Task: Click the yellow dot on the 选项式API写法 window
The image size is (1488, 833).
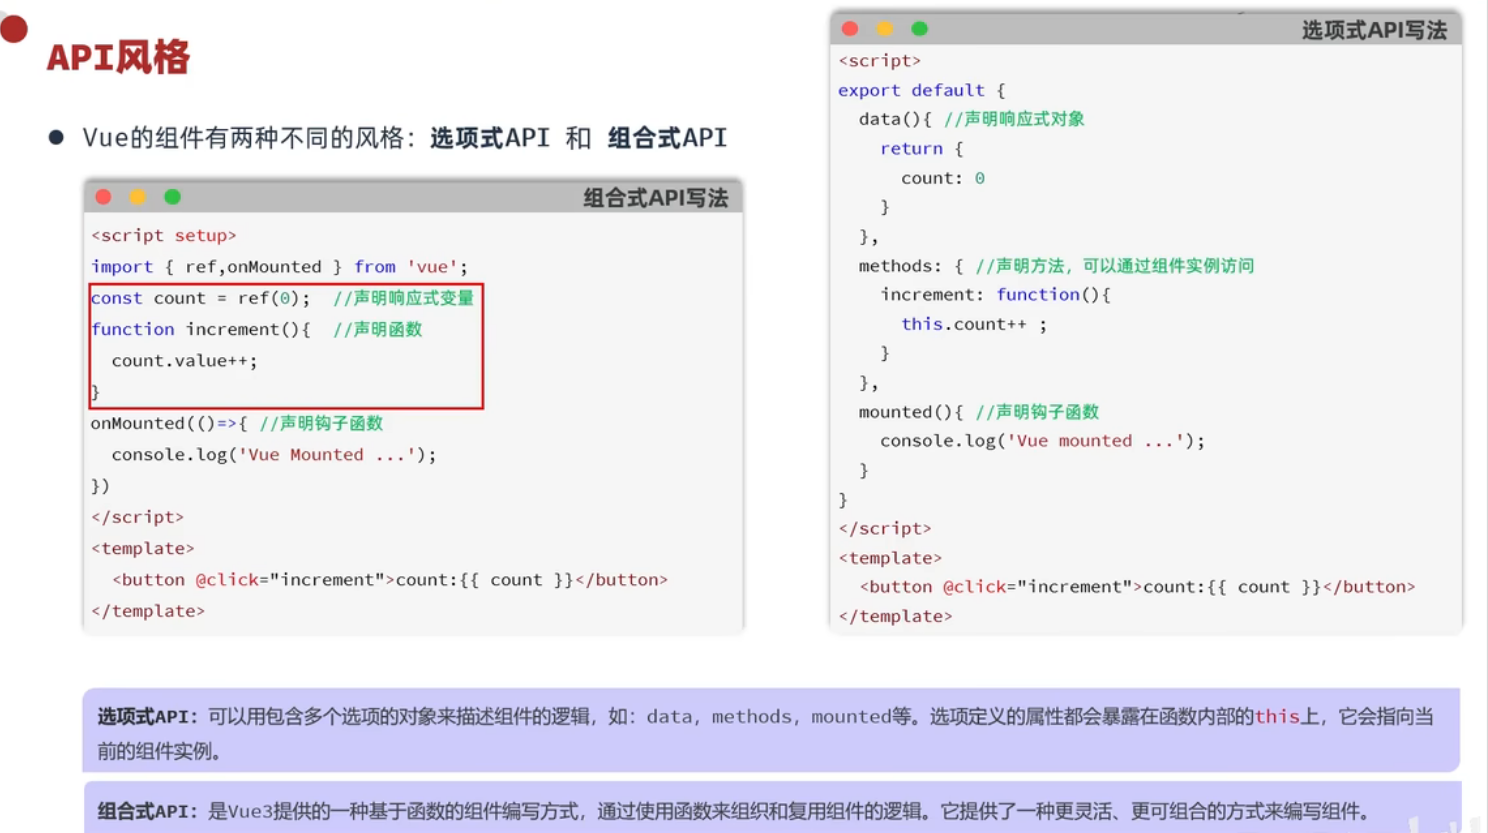Action: tap(885, 29)
